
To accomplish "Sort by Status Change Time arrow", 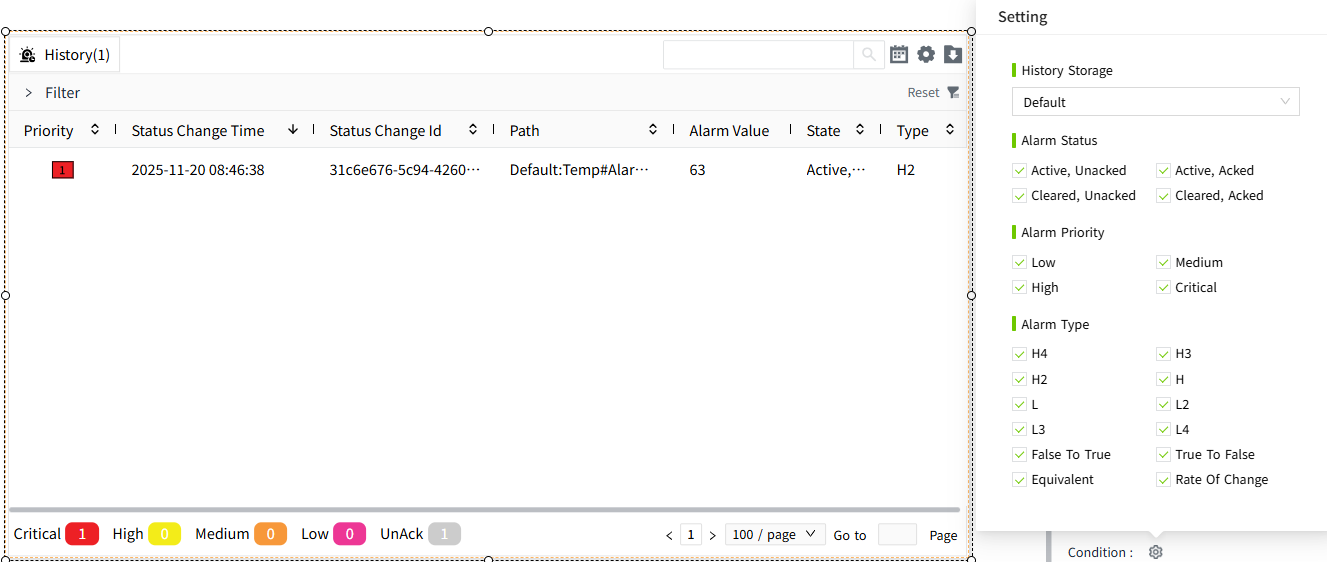I will [x=293, y=130].
